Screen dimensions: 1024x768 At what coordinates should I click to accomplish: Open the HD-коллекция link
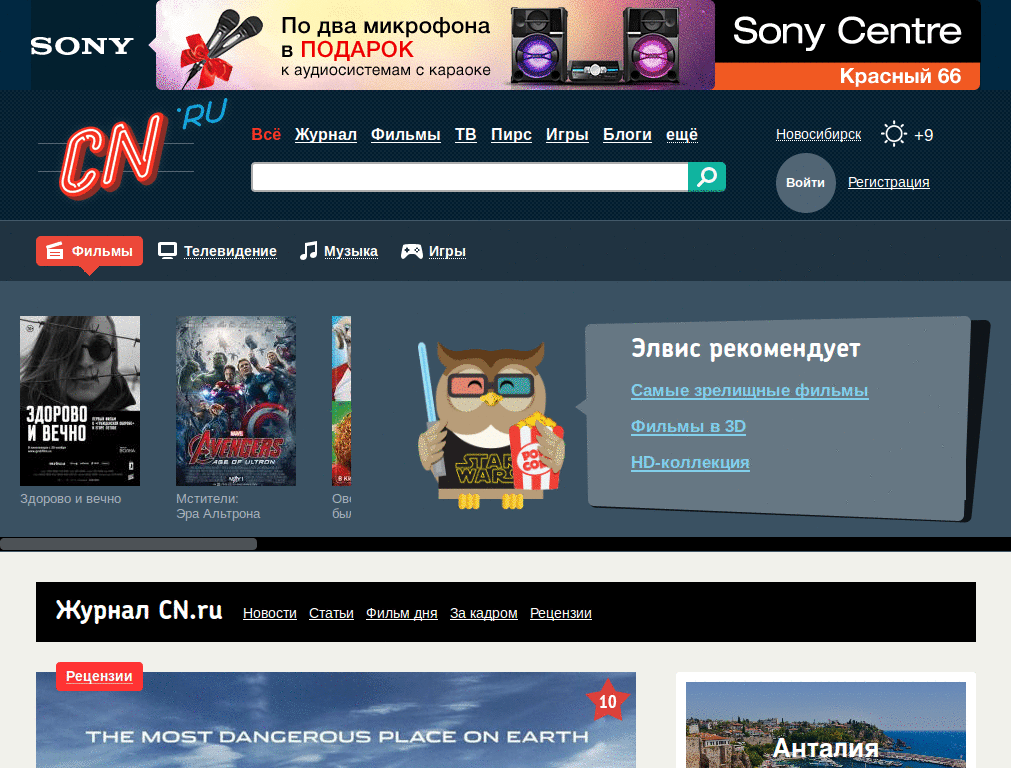click(690, 462)
